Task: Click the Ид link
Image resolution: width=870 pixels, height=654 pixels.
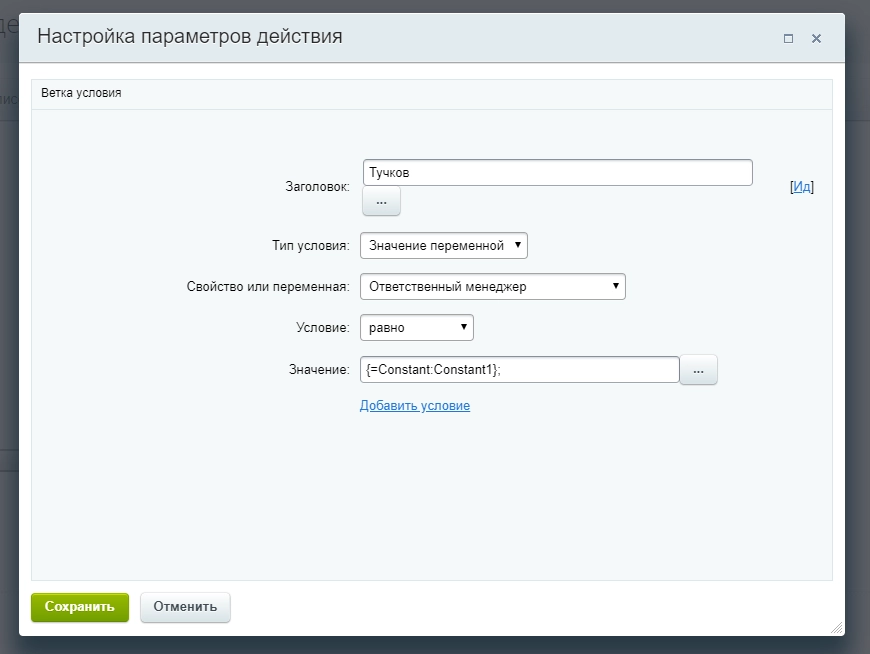Action: 804,185
